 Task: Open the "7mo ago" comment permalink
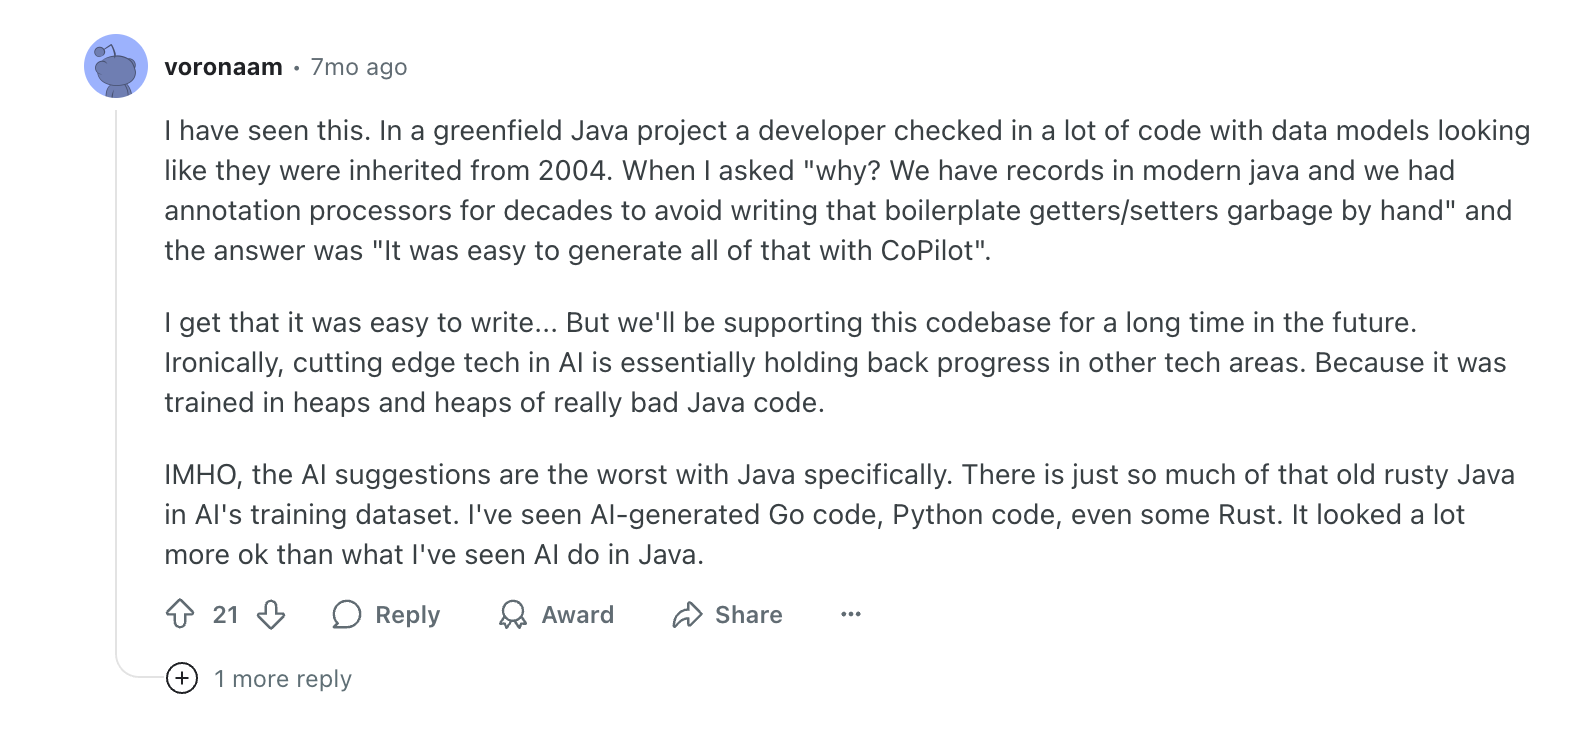tap(359, 67)
